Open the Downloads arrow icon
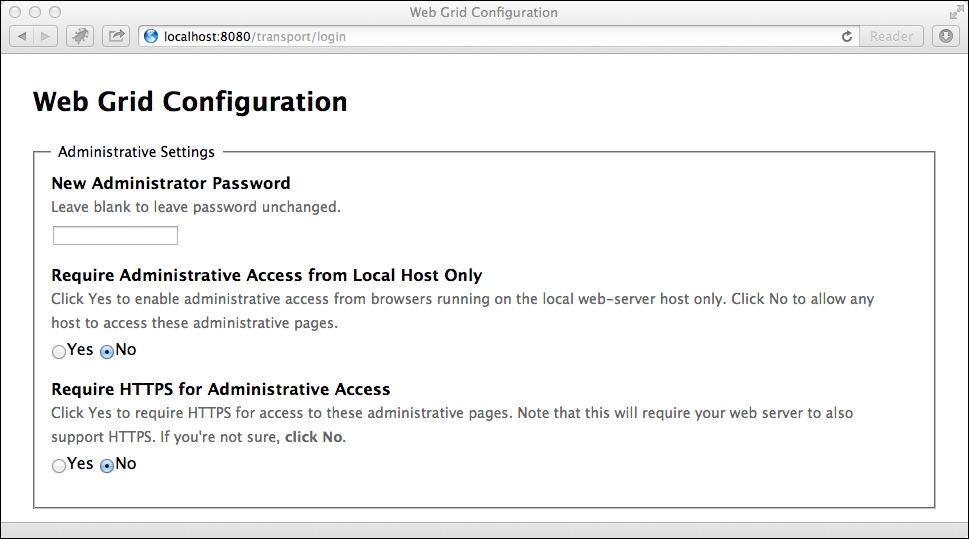This screenshot has width=969, height=539. pos(946,36)
